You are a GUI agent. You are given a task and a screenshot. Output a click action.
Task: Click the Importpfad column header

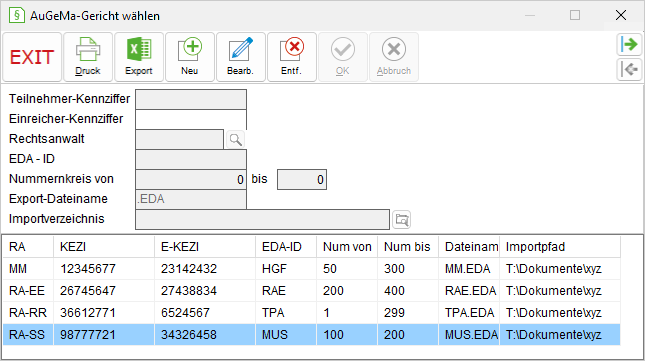[560, 247]
